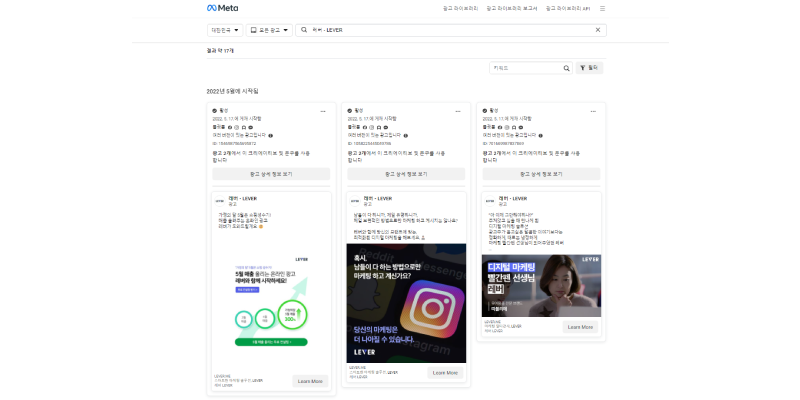
Task: Open the 광고 라이브러리 header link
Action: pyautogui.click(x=461, y=9)
